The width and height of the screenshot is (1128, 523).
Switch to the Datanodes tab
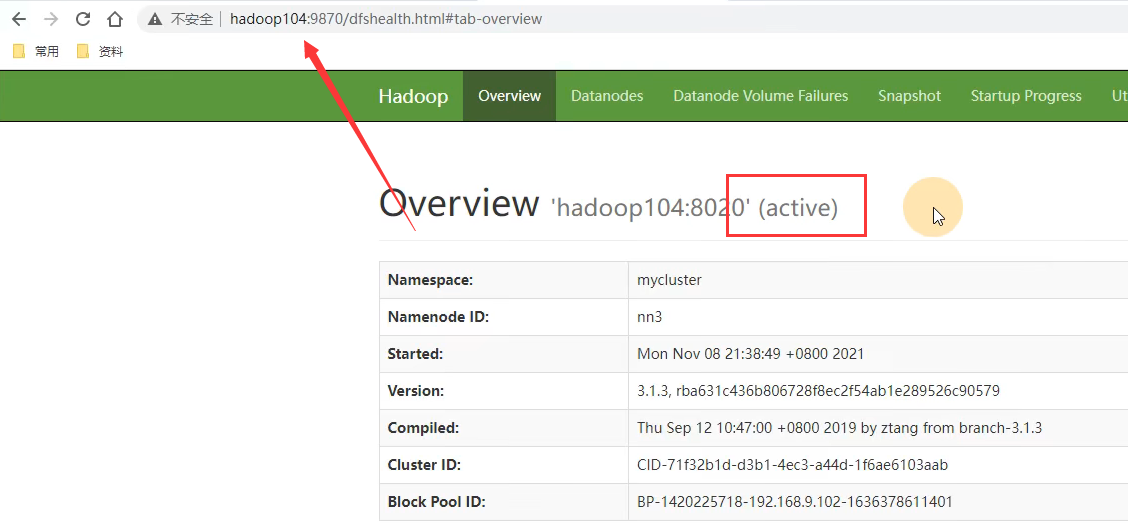pyautogui.click(x=607, y=96)
